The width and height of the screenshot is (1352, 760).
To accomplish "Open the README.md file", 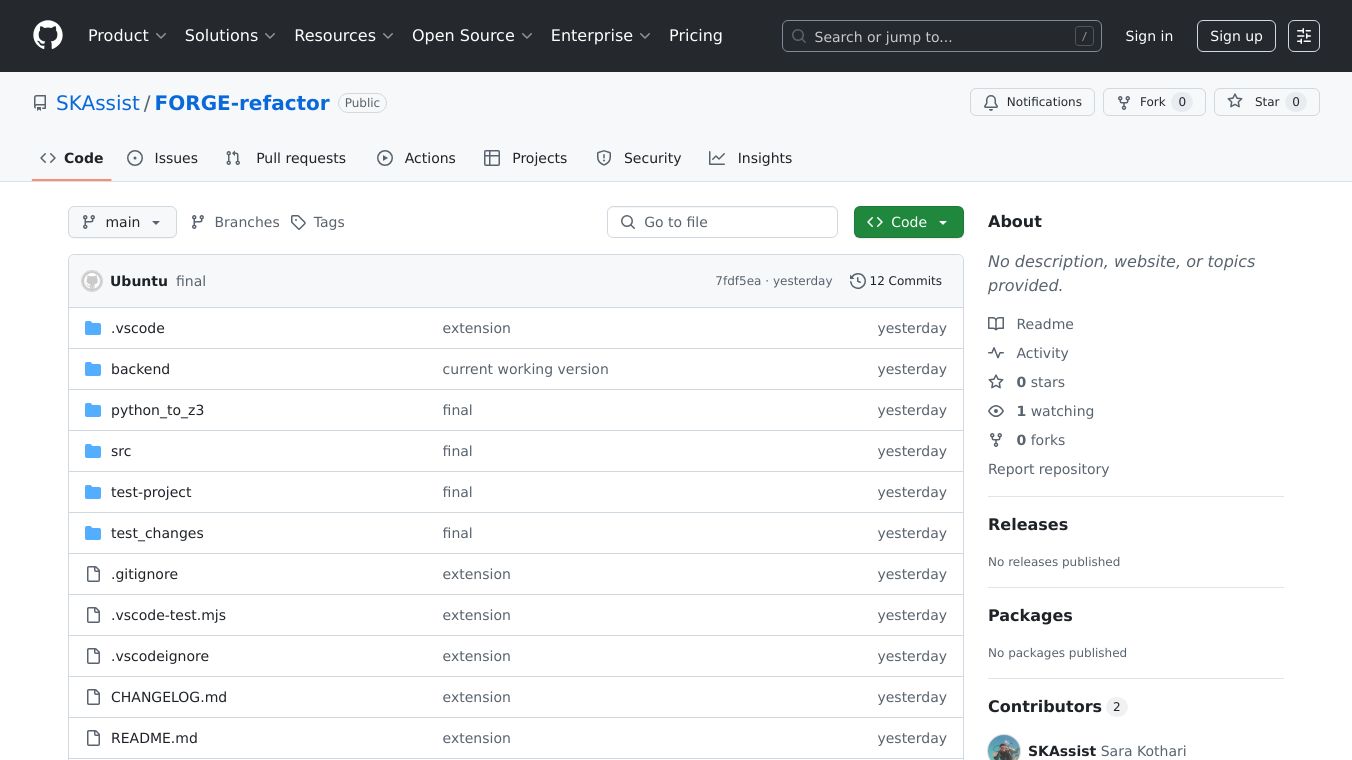I will (154, 738).
